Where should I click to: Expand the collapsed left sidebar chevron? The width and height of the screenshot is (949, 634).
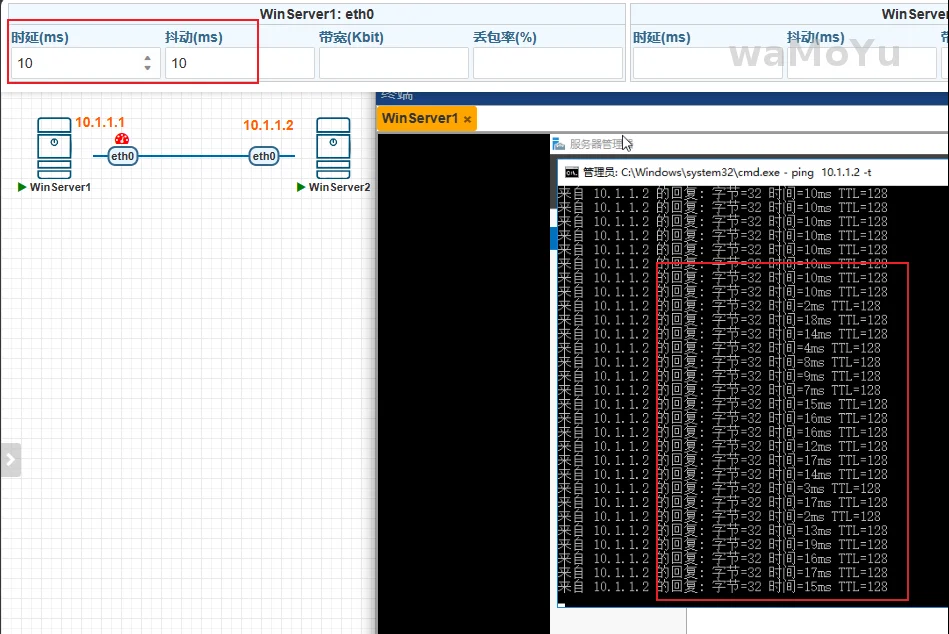[x=10, y=459]
